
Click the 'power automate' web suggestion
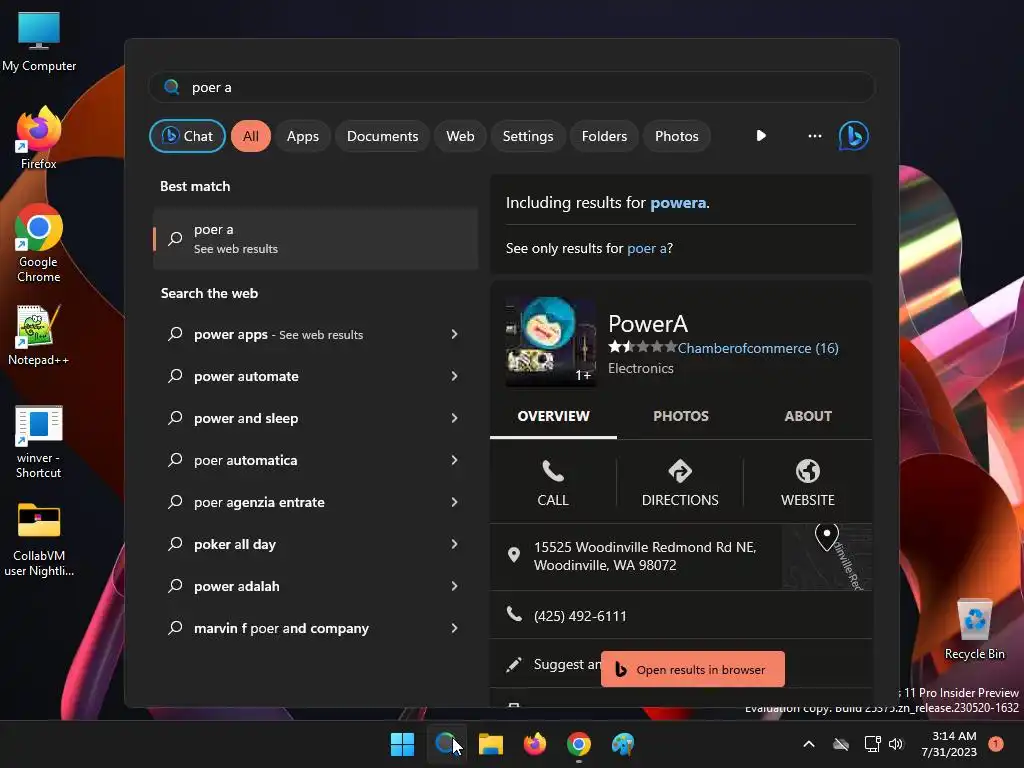[315, 376]
